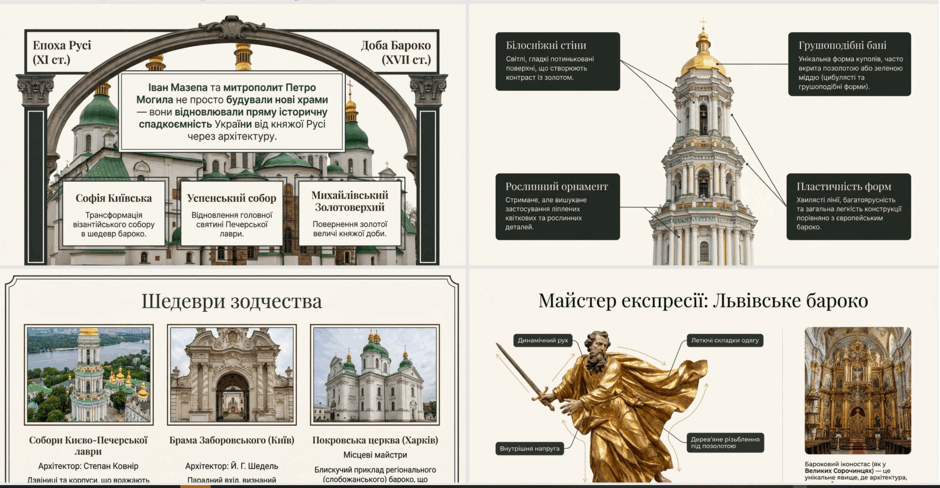Select the 'Успенський собор' card
Viewport: 940px width, 488px height.
[x=231, y=213]
